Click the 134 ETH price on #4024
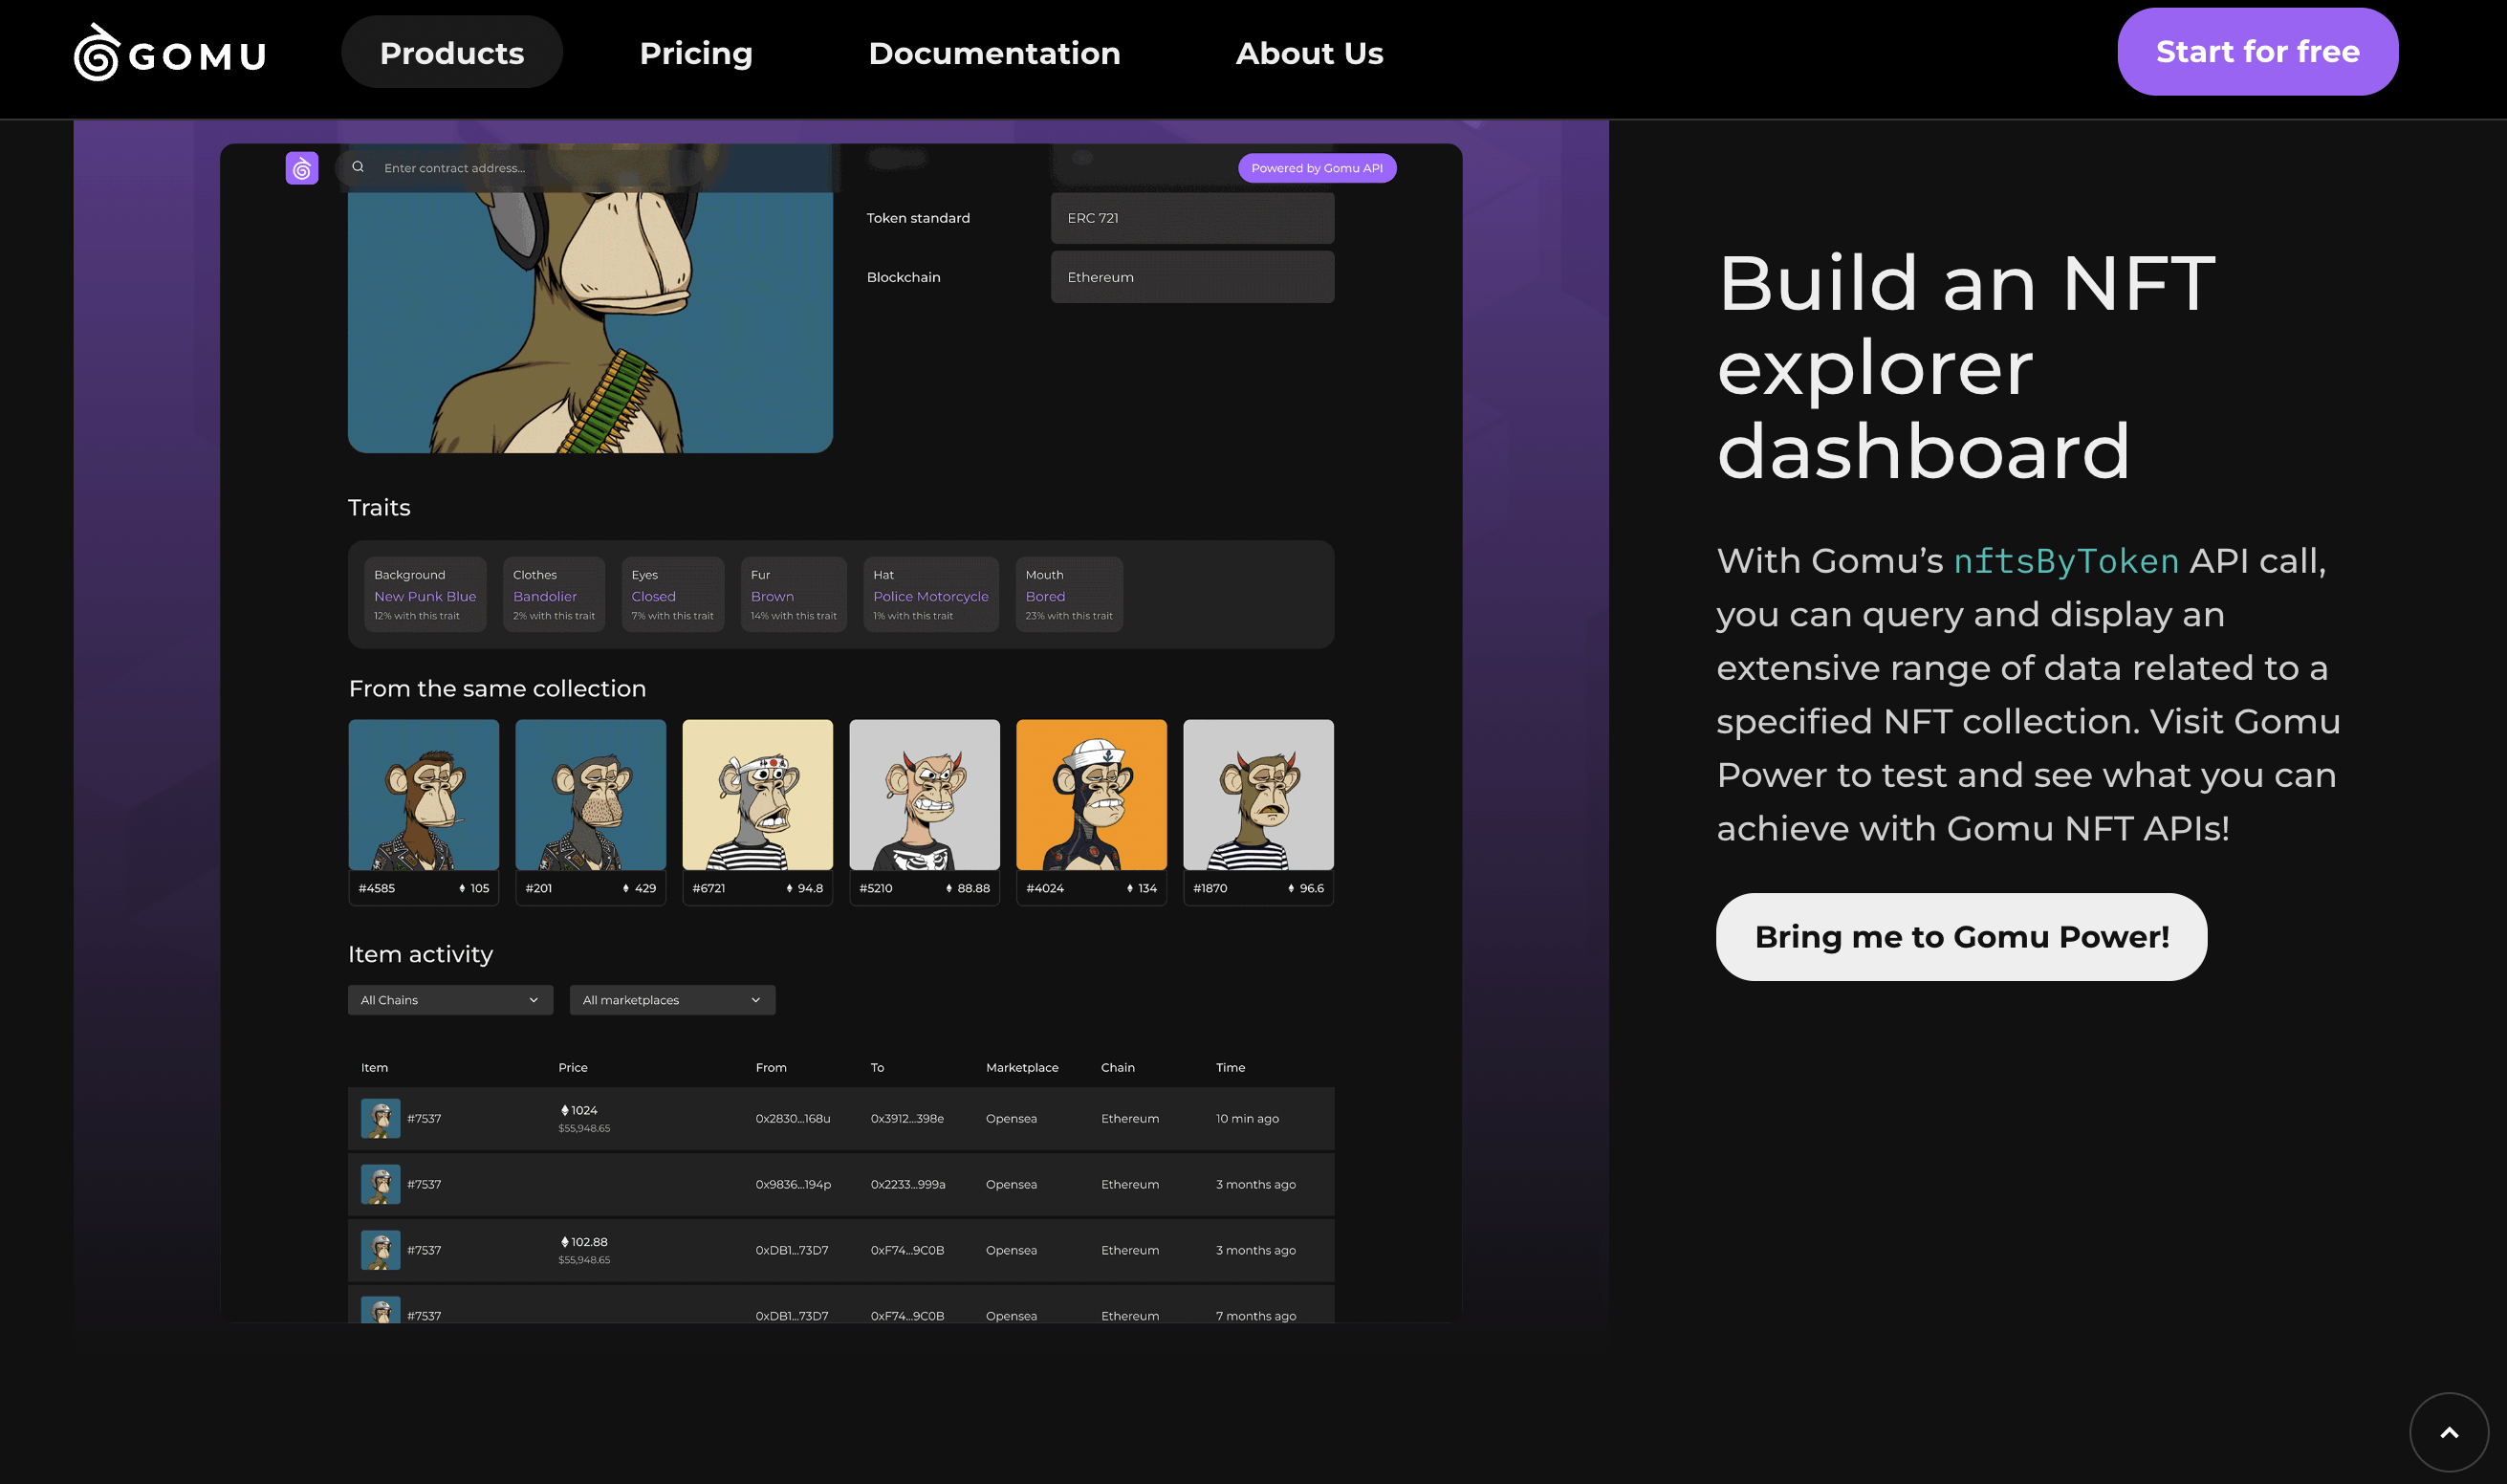Viewport: 2507px width, 1484px height. click(1142, 888)
